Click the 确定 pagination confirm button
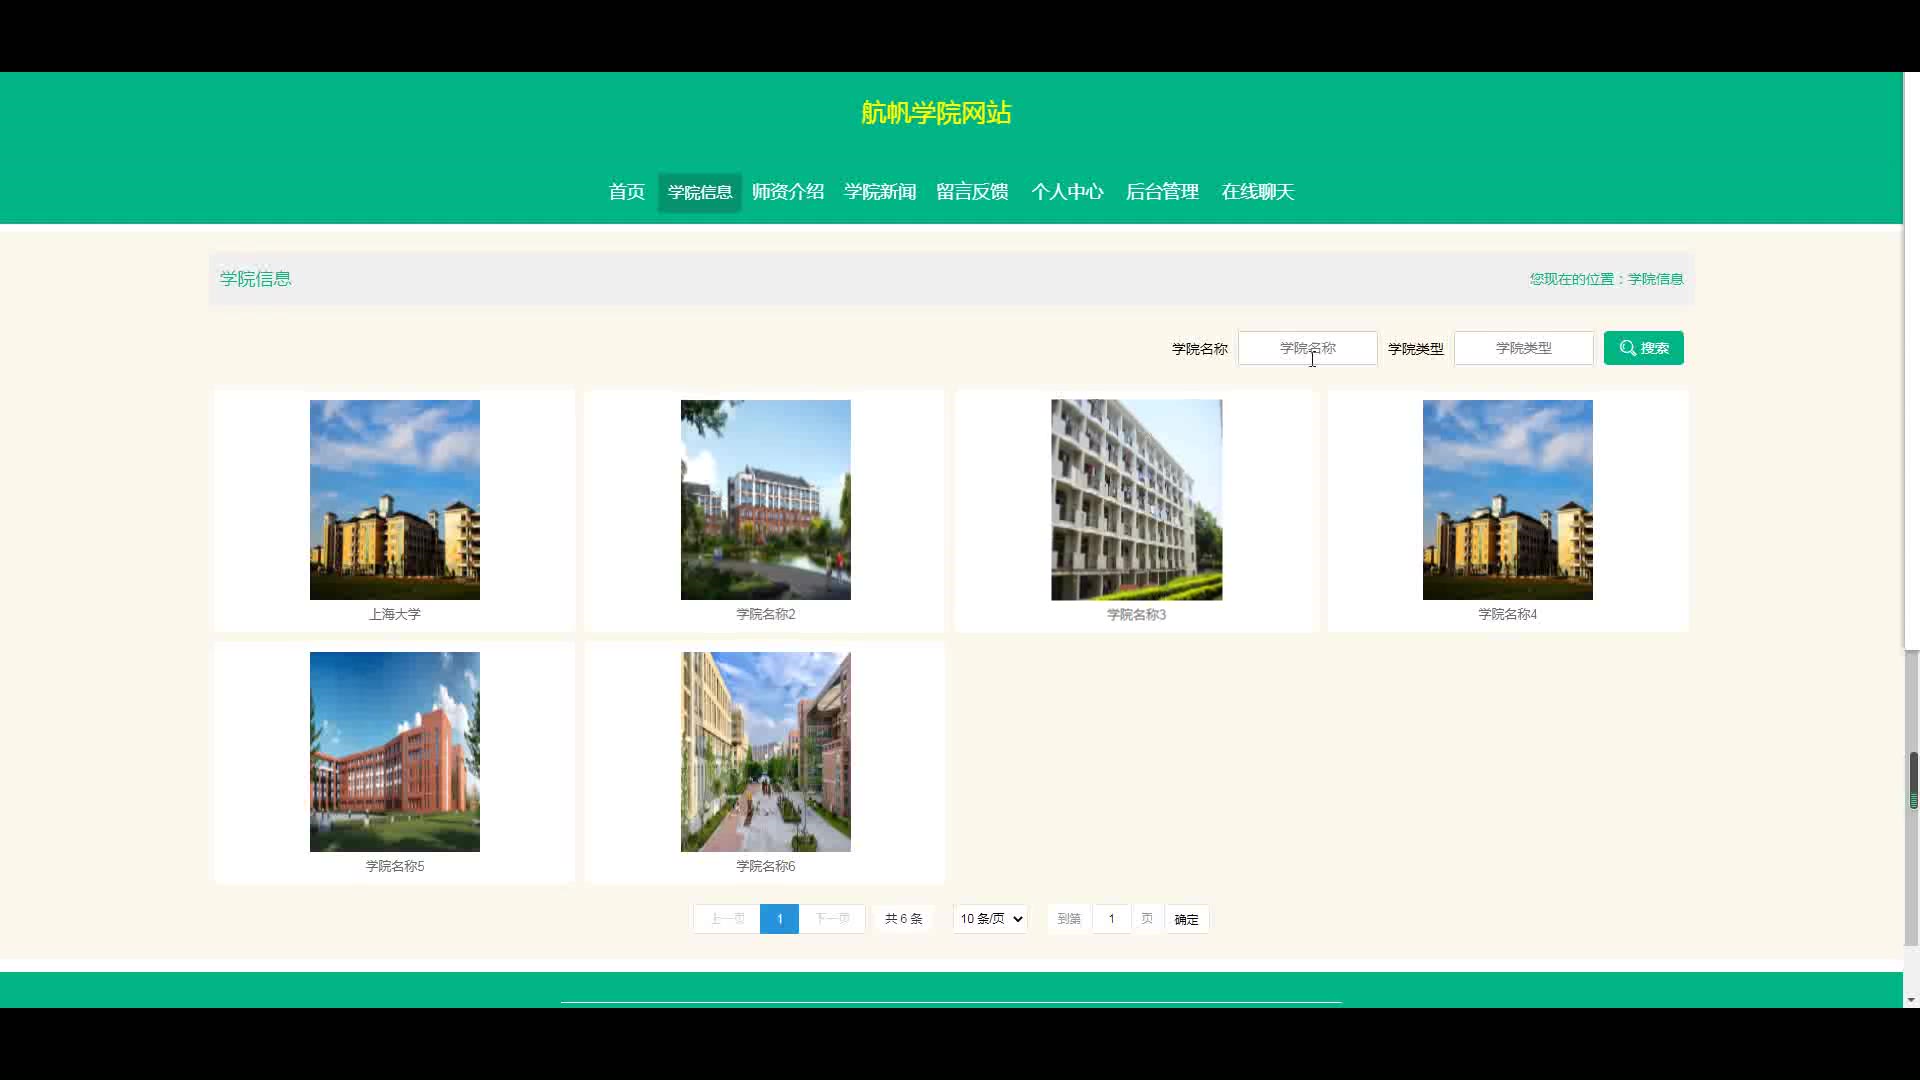The image size is (1920, 1080). 1187,919
